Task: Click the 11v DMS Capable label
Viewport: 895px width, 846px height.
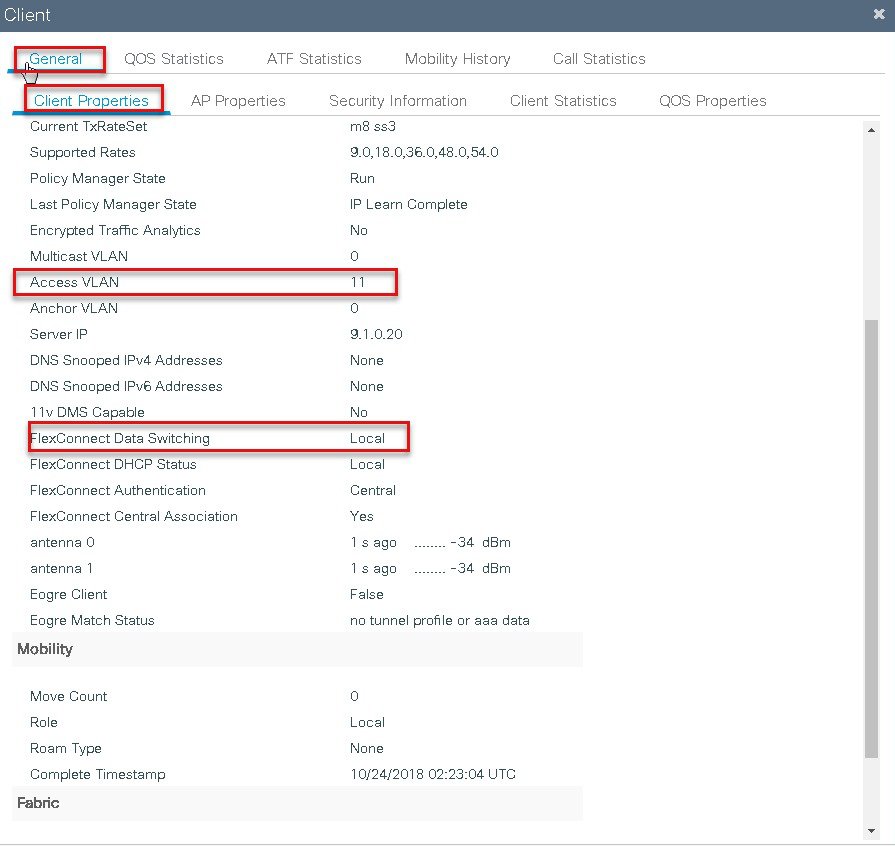Action: (87, 412)
